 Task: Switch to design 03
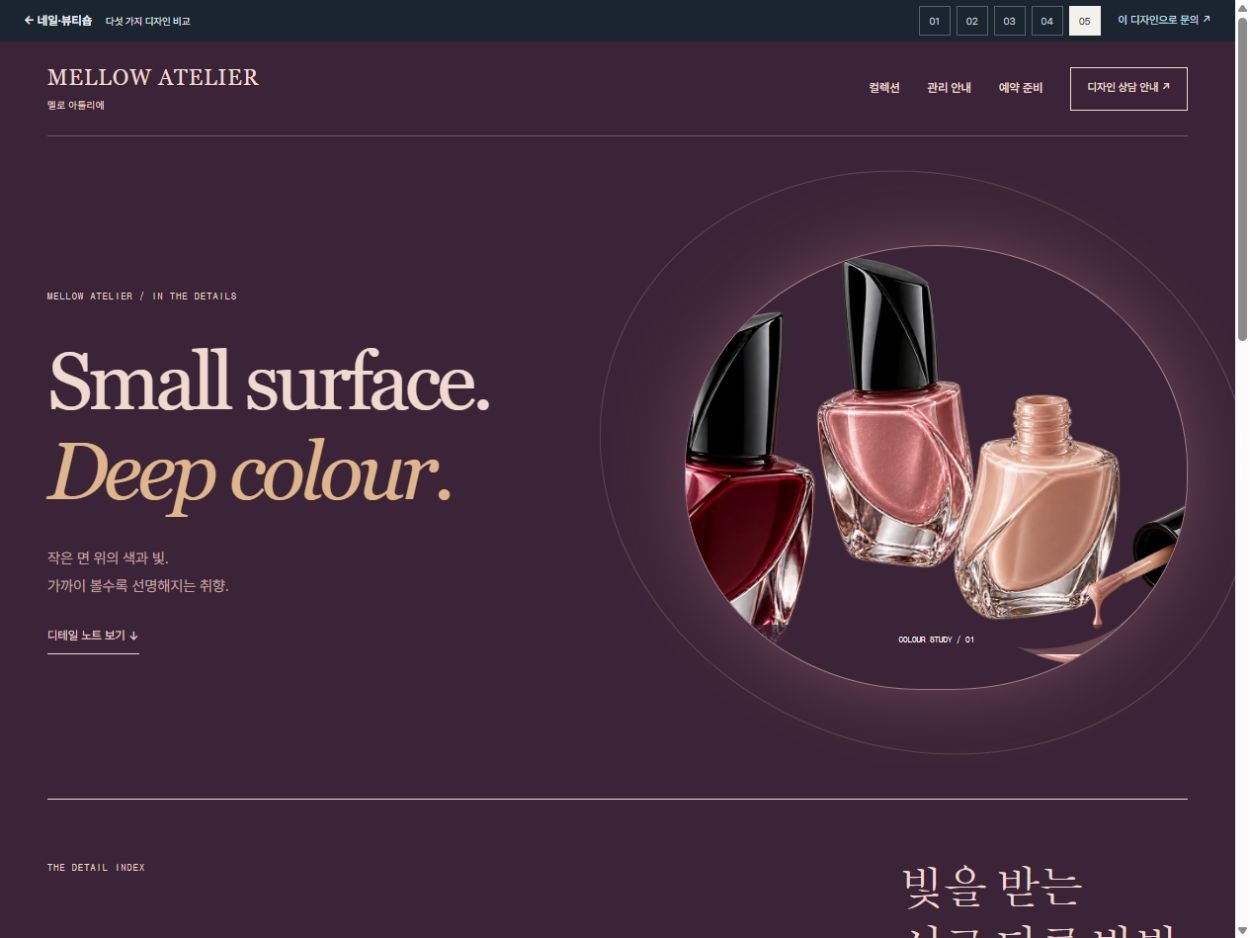pyautogui.click(x=1009, y=21)
